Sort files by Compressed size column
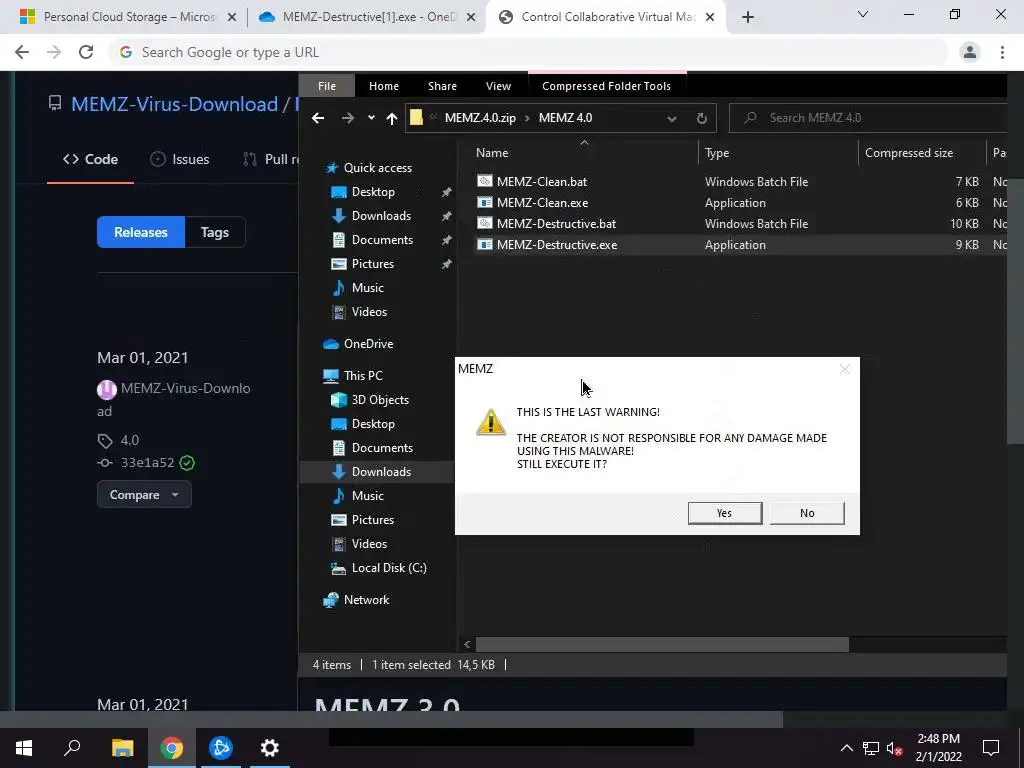 click(x=908, y=153)
